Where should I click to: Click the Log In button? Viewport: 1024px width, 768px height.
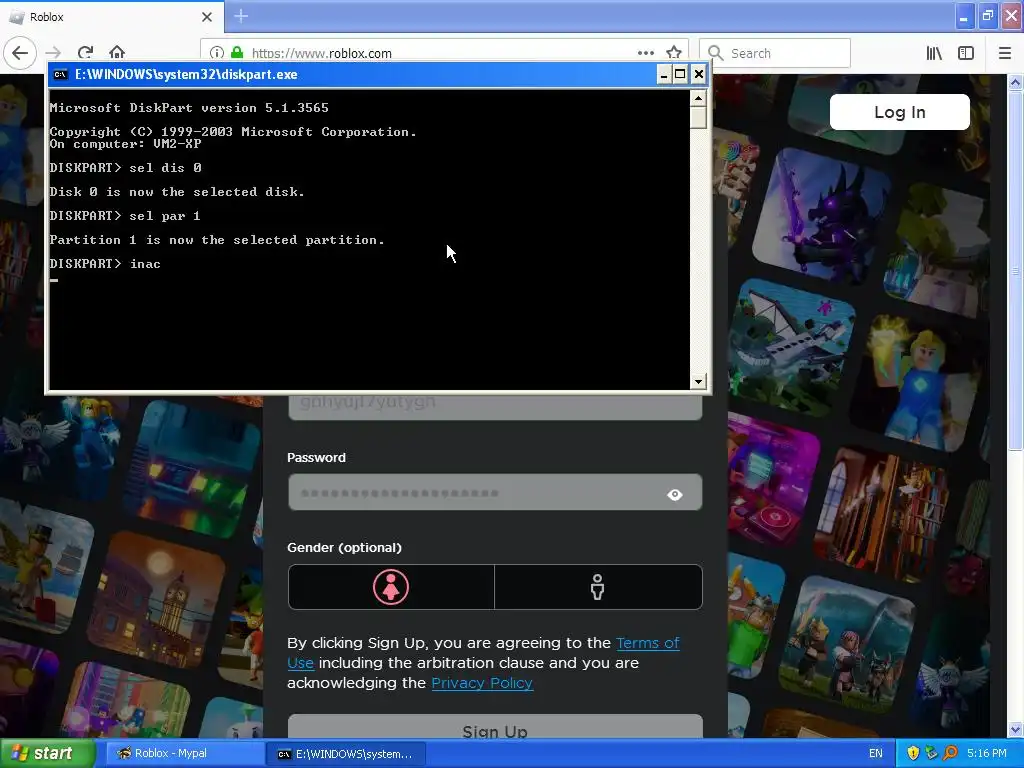(x=899, y=112)
